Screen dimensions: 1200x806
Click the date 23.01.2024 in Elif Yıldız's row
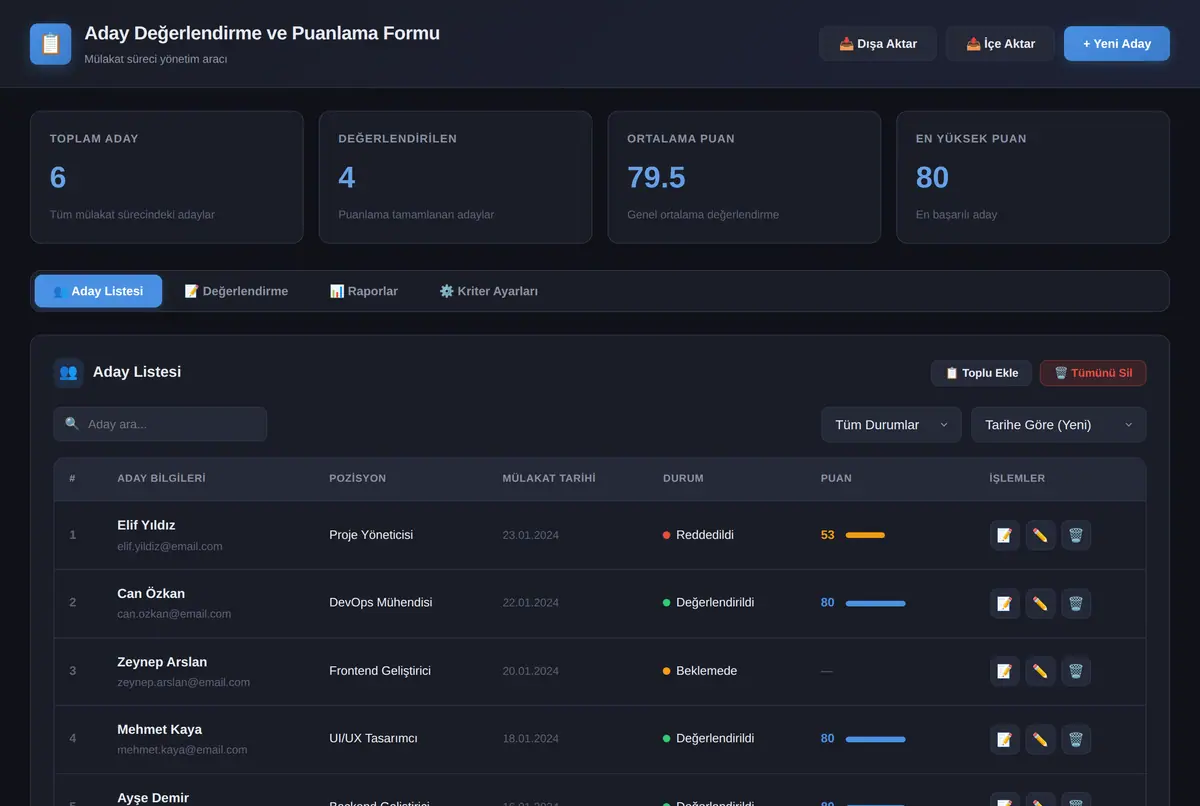(x=531, y=535)
